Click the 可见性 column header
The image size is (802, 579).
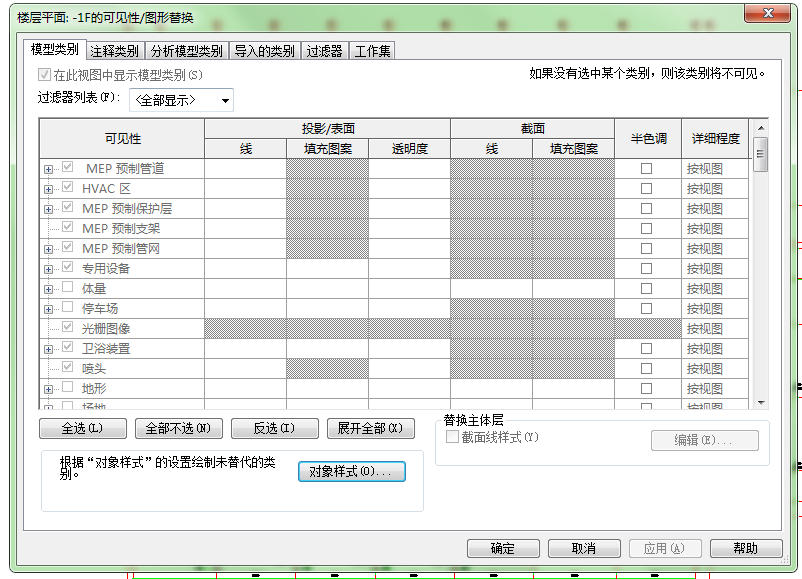click(x=122, y=139)
